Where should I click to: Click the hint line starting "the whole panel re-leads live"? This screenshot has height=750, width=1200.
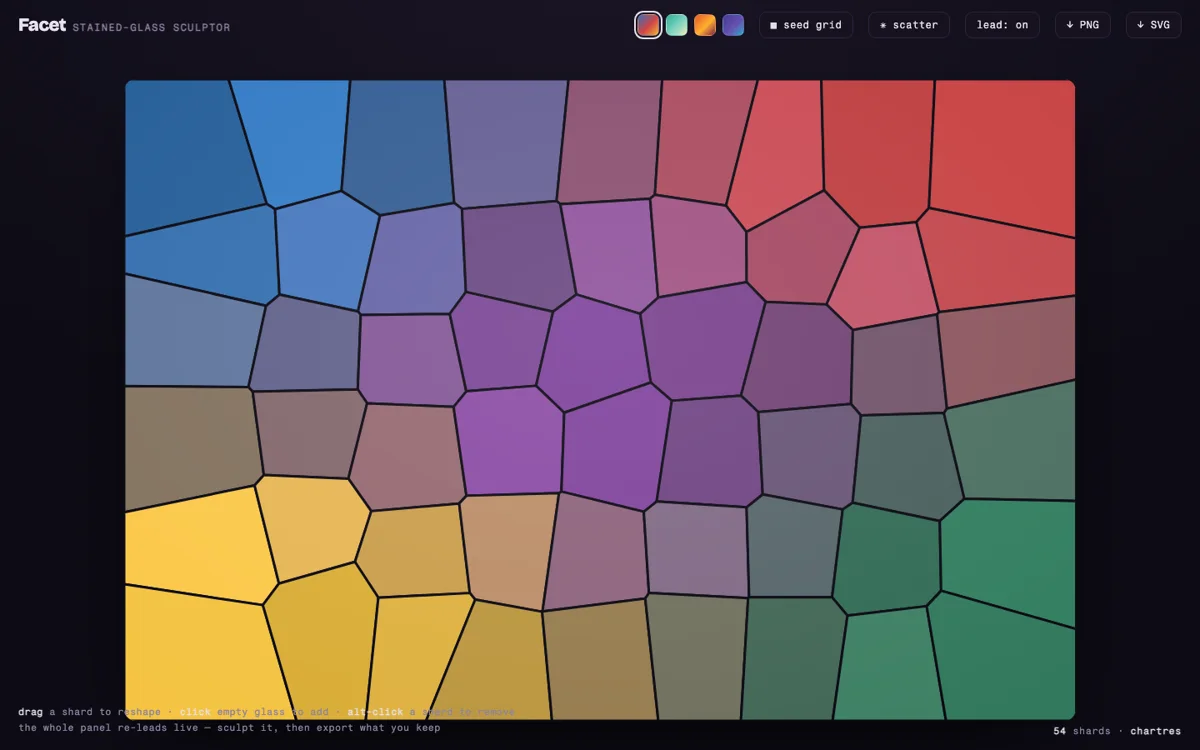pyautogui.click(x=229, y=727)
